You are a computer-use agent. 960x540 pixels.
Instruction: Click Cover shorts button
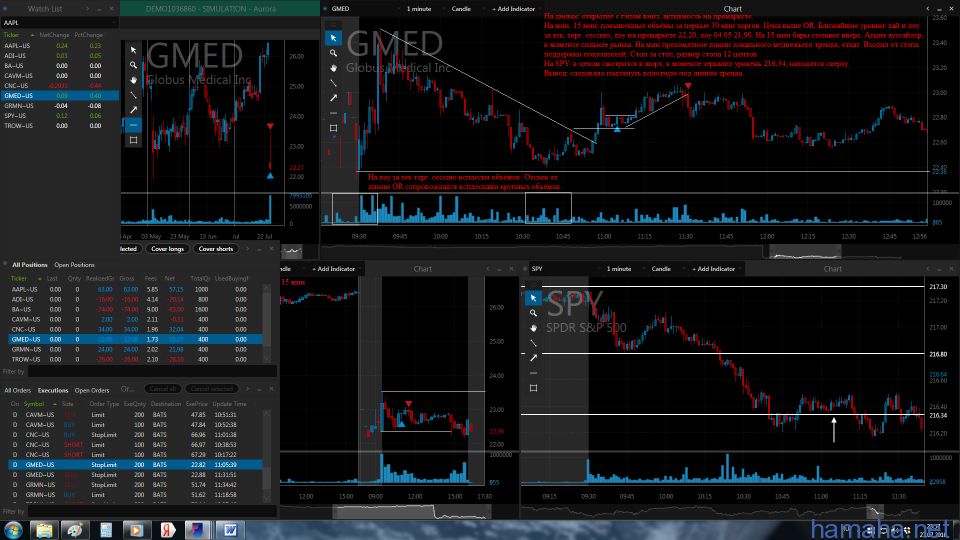tap(216, 249)
